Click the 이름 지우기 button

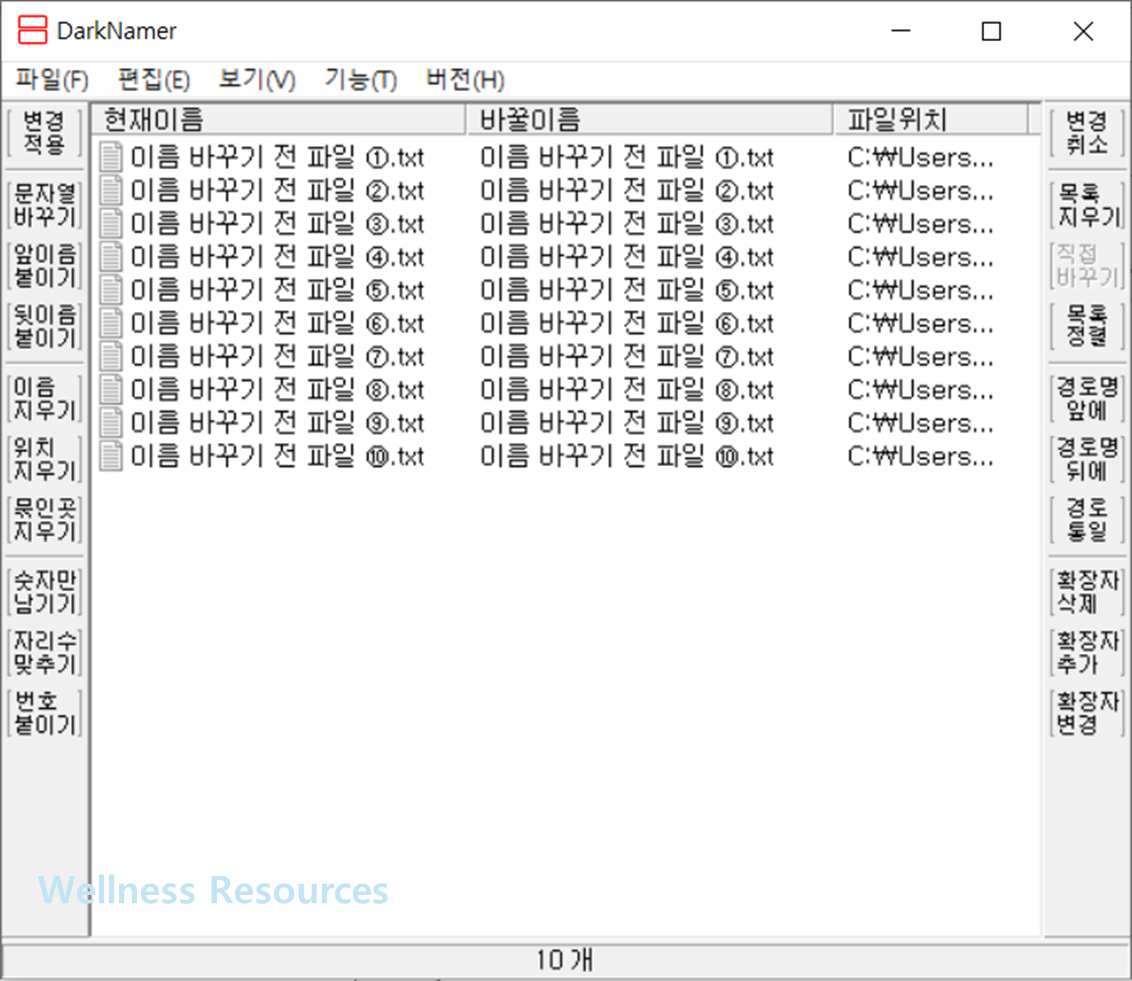click(x=45, y=398)
